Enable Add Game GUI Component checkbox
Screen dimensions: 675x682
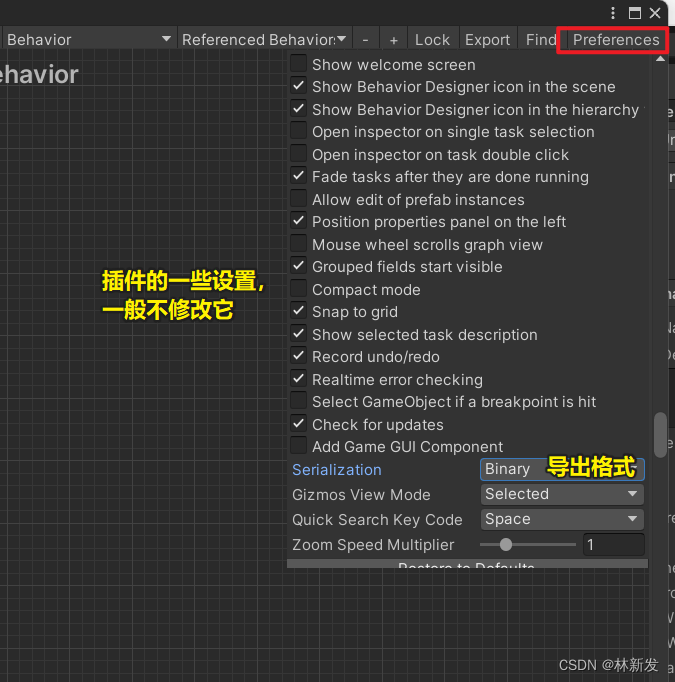tap(299, 446)
